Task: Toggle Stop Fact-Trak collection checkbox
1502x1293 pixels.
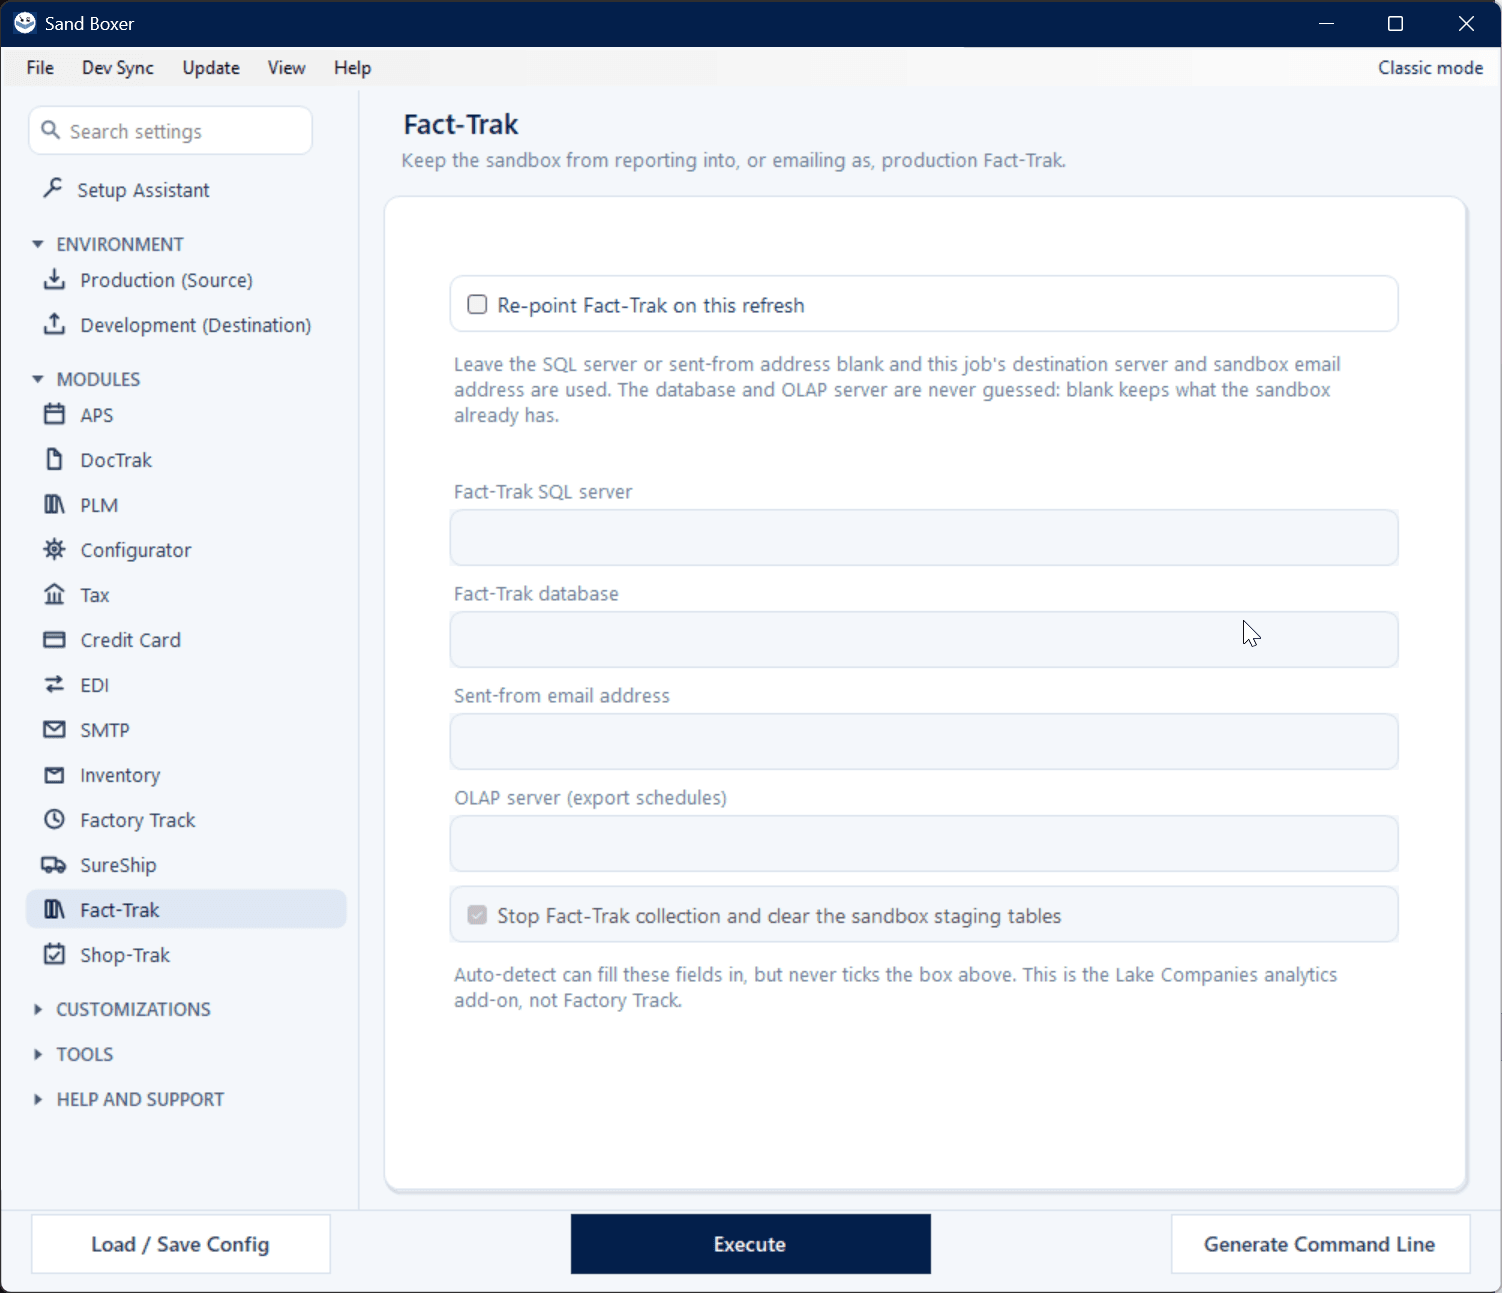Action: pyautogui.click(x=478, y=915)
